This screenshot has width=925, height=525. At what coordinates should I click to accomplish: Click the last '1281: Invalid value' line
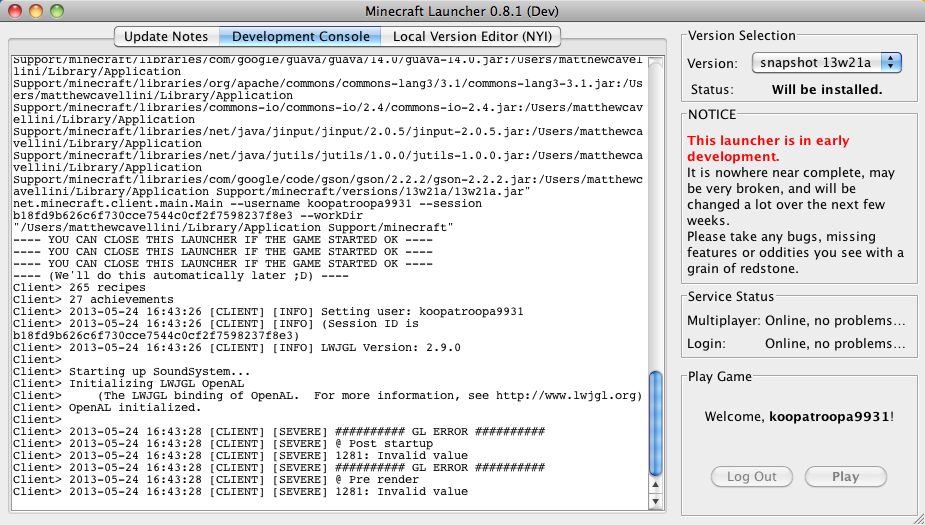[240, 491]
